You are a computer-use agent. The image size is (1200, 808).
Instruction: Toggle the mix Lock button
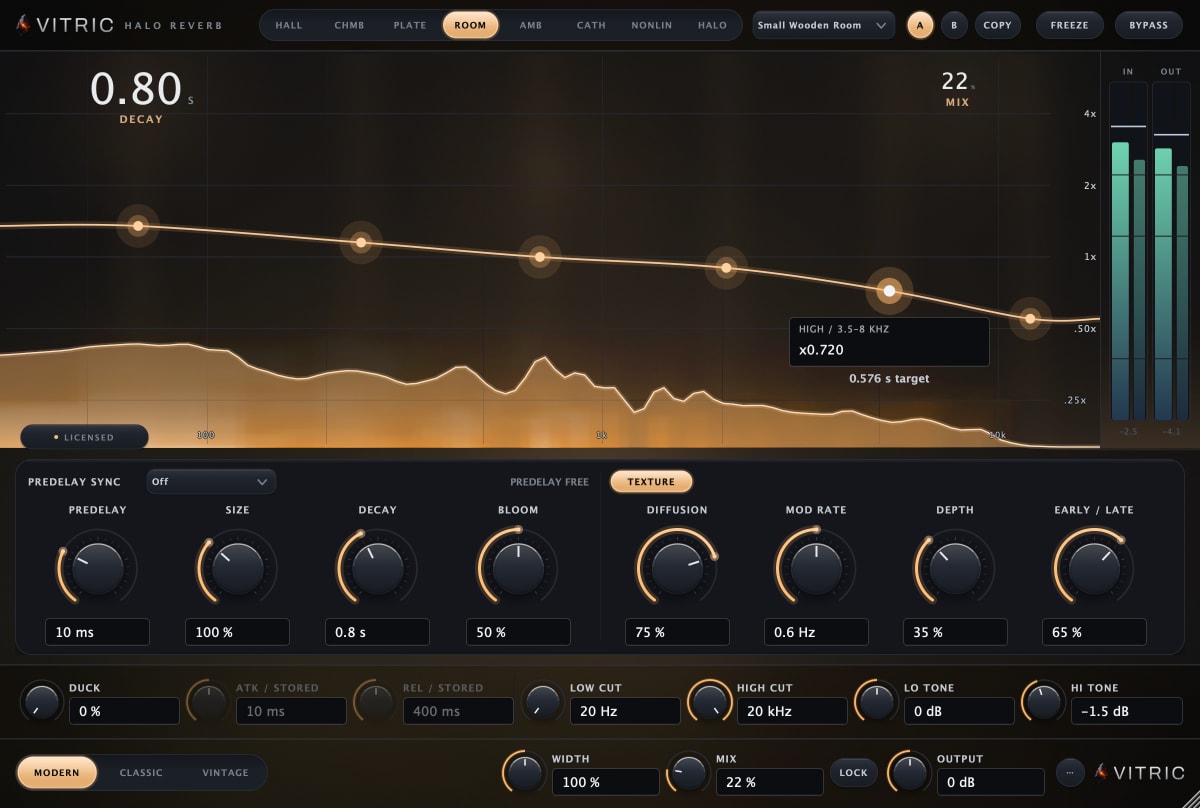click(853, 772)
